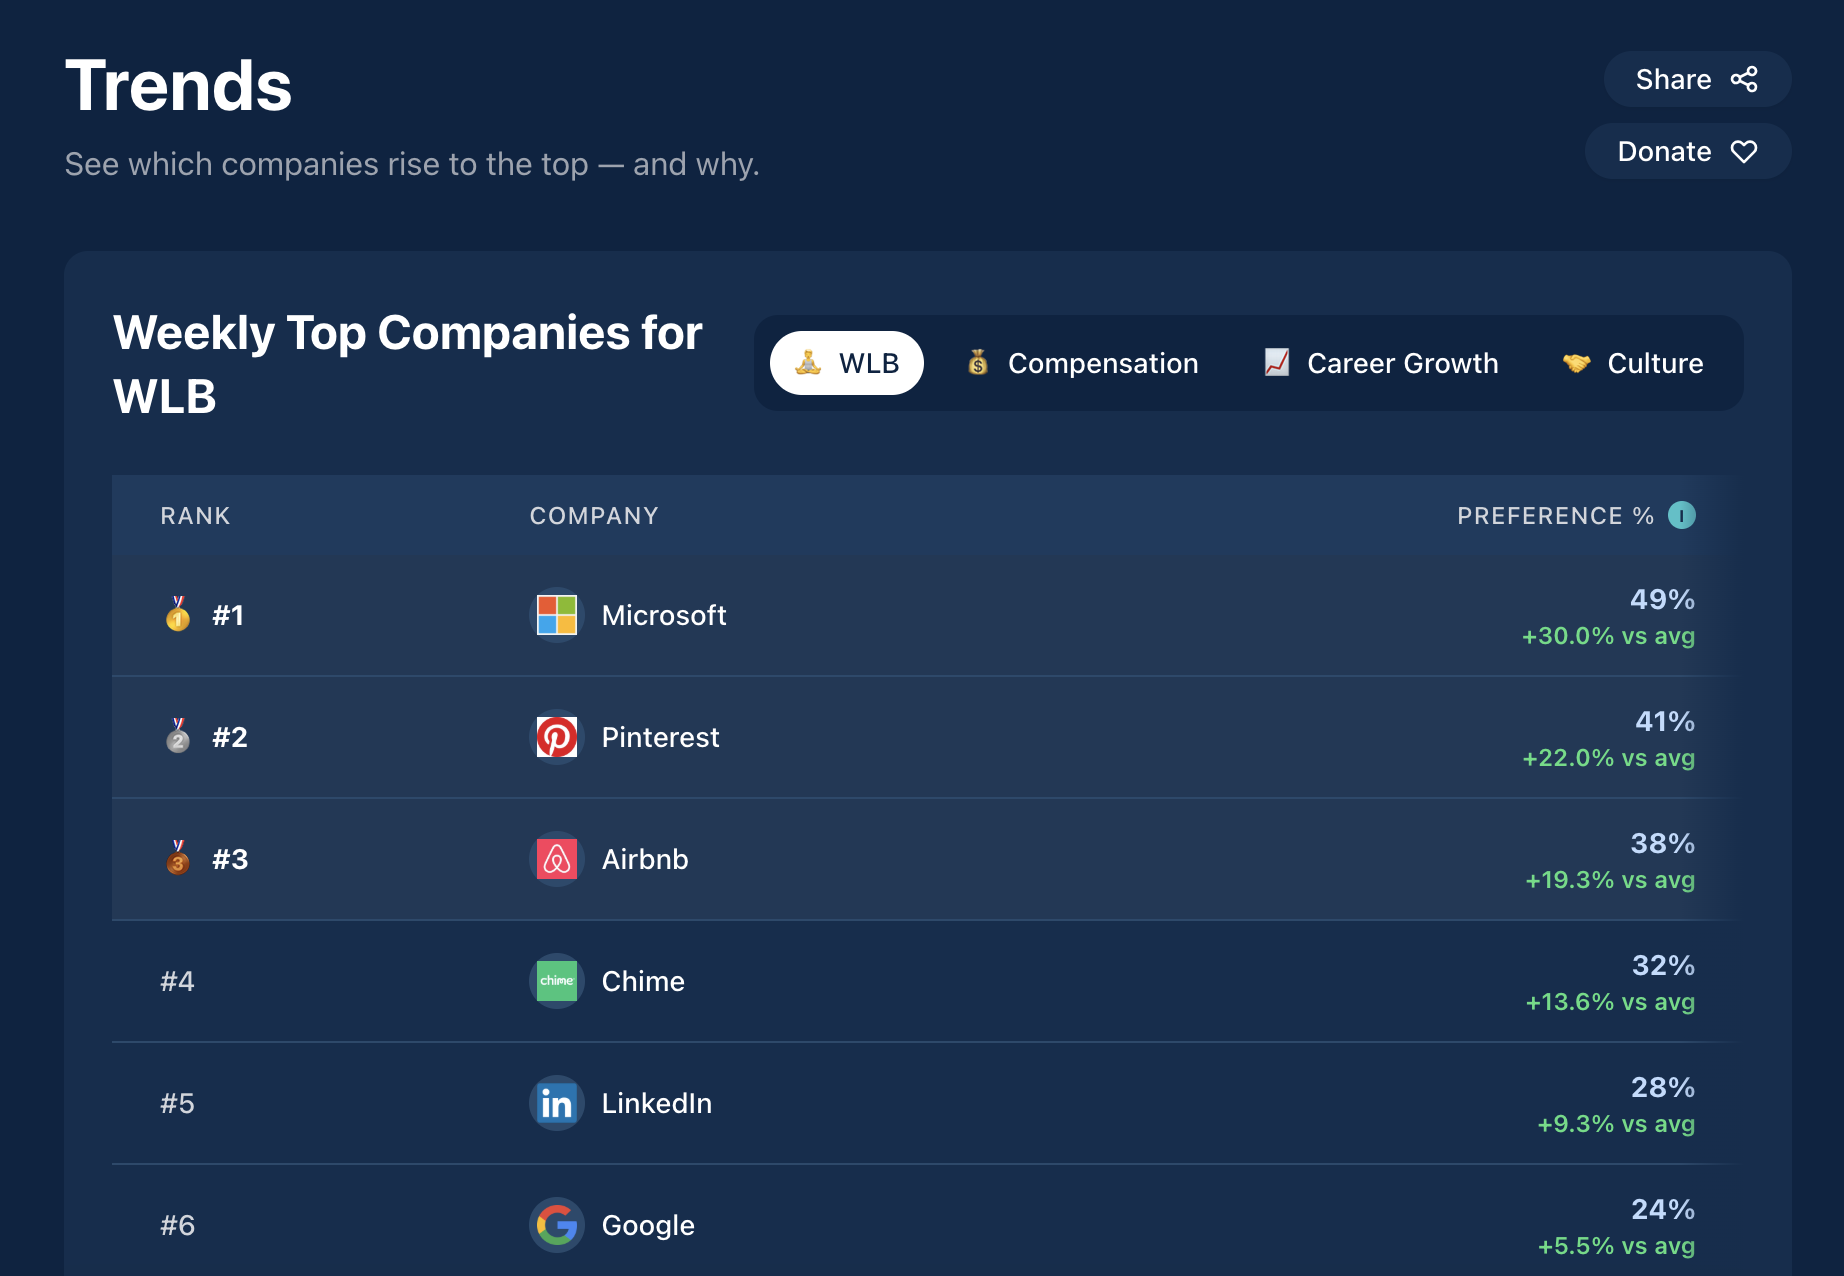Click the Donate button

[x=1687, y=151]
